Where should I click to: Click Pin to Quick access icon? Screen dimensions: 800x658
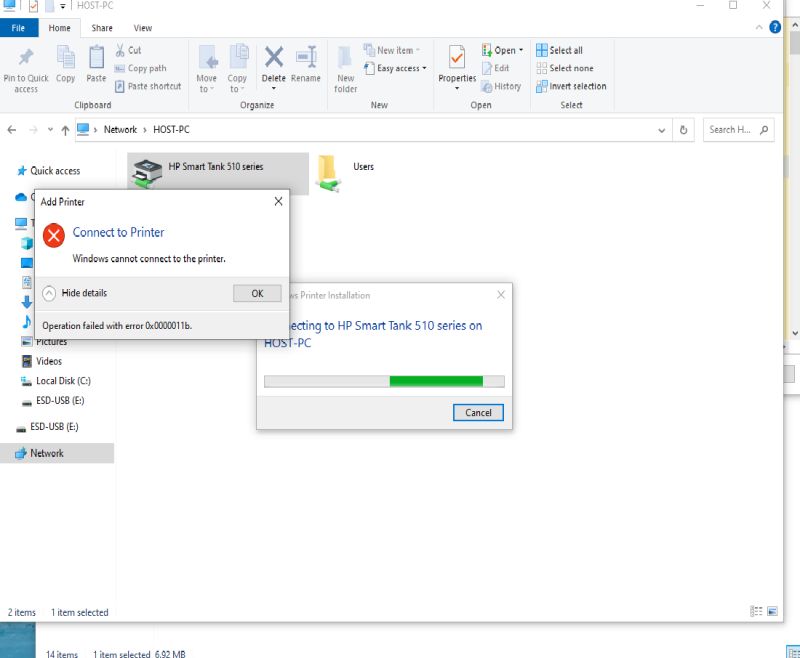[x=26, y=57]
